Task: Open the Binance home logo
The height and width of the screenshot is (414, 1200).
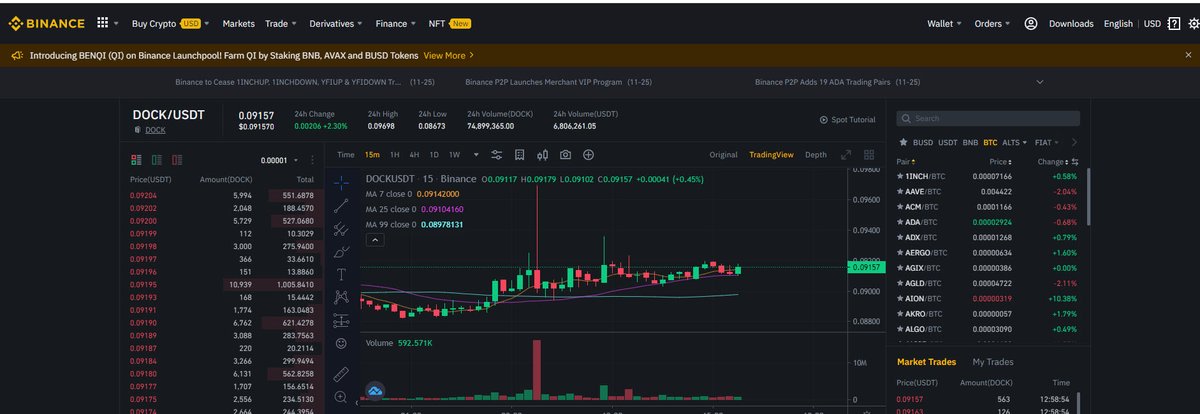Action: pos(48,23)
